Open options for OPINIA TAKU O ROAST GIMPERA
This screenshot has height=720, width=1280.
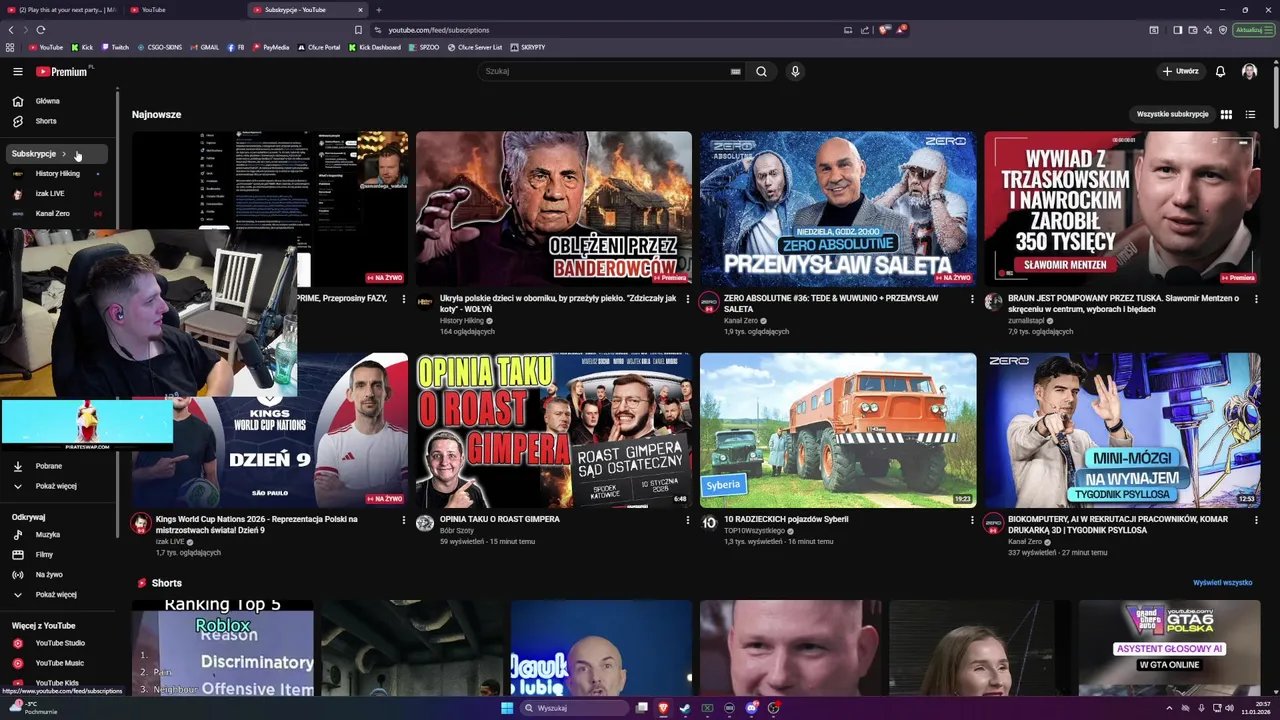click(x=687, y=520)
